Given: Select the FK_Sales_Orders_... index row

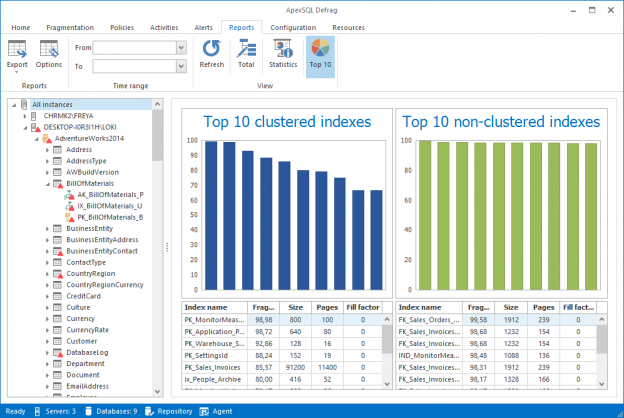Looking at the screenshot, I should (x=496, y=320).
